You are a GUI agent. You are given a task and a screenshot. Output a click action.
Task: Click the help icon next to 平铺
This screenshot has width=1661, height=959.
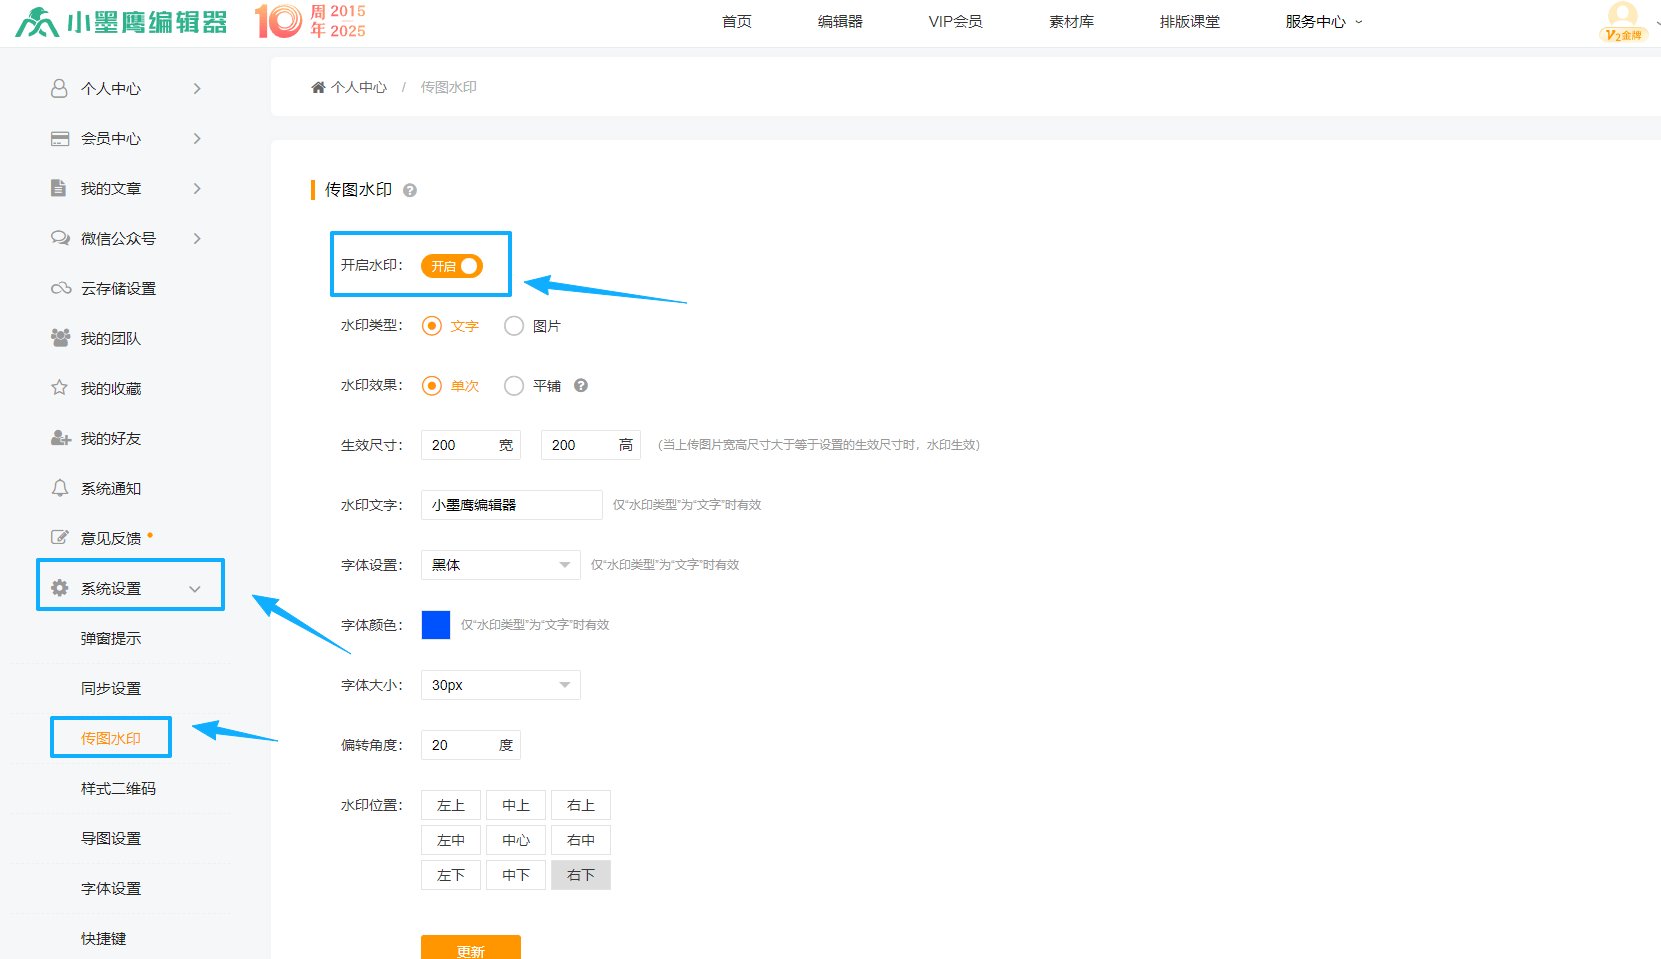(x=581, y=386)
